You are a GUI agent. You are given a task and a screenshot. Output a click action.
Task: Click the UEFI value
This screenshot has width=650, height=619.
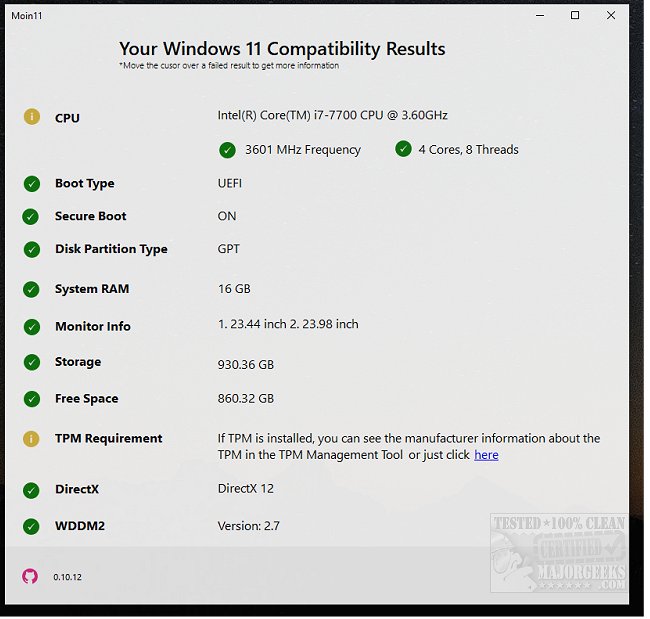[230, 183]
